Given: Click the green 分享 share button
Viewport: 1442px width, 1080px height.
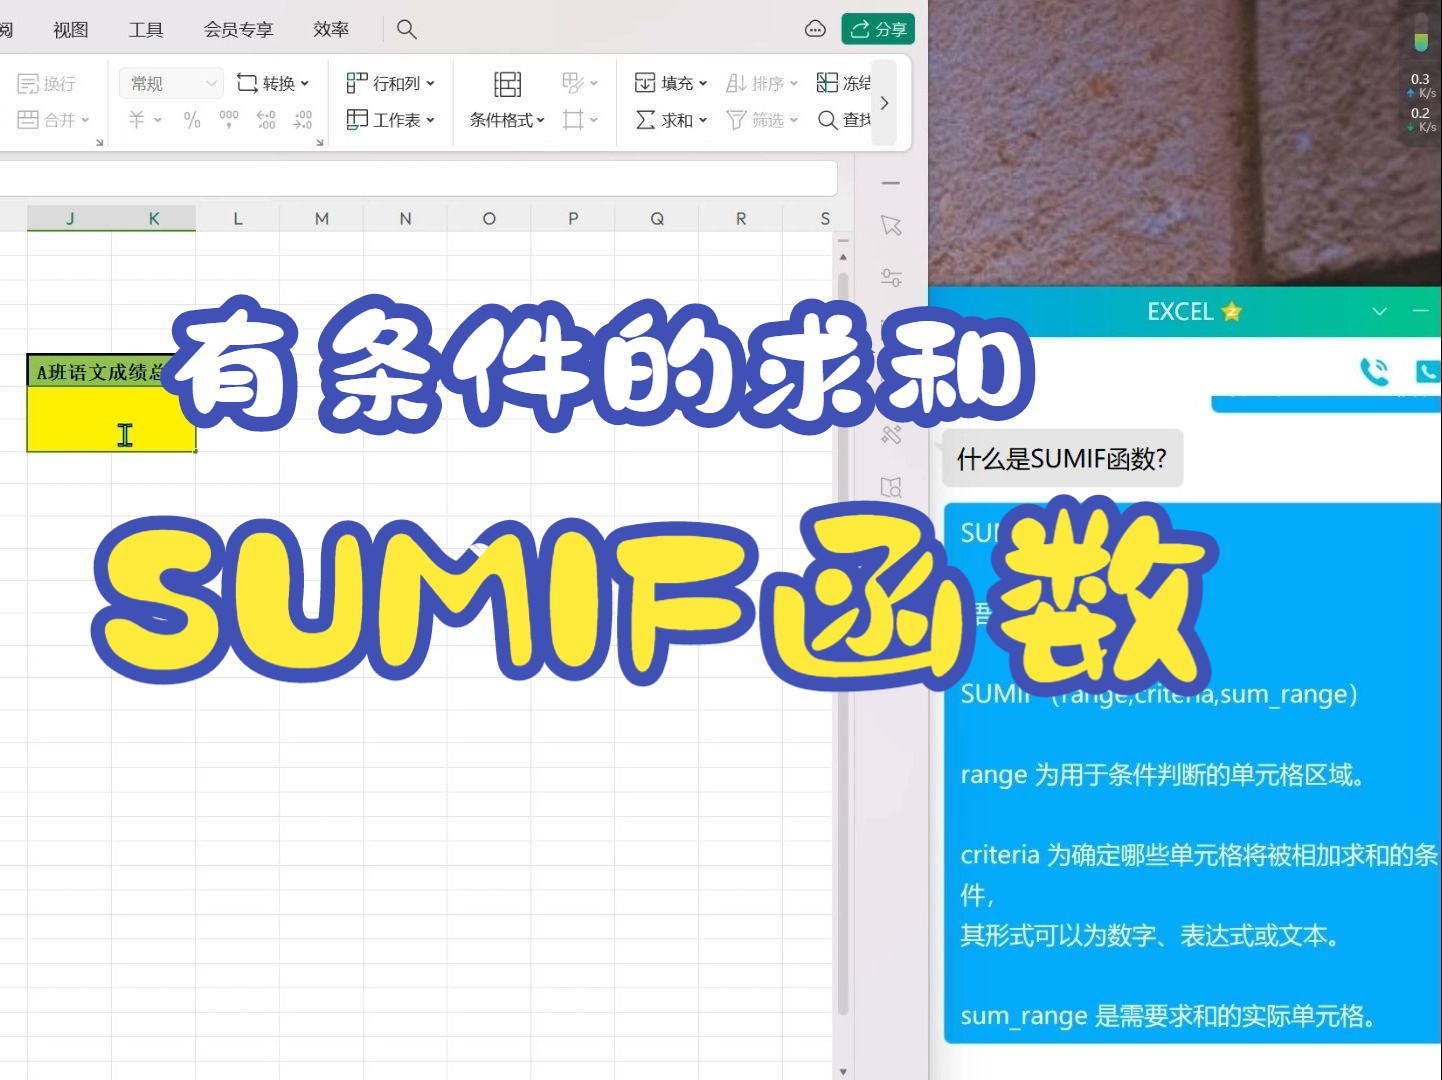Looking at the screenshot, I should pyautogui.click(x=877, y=29).
